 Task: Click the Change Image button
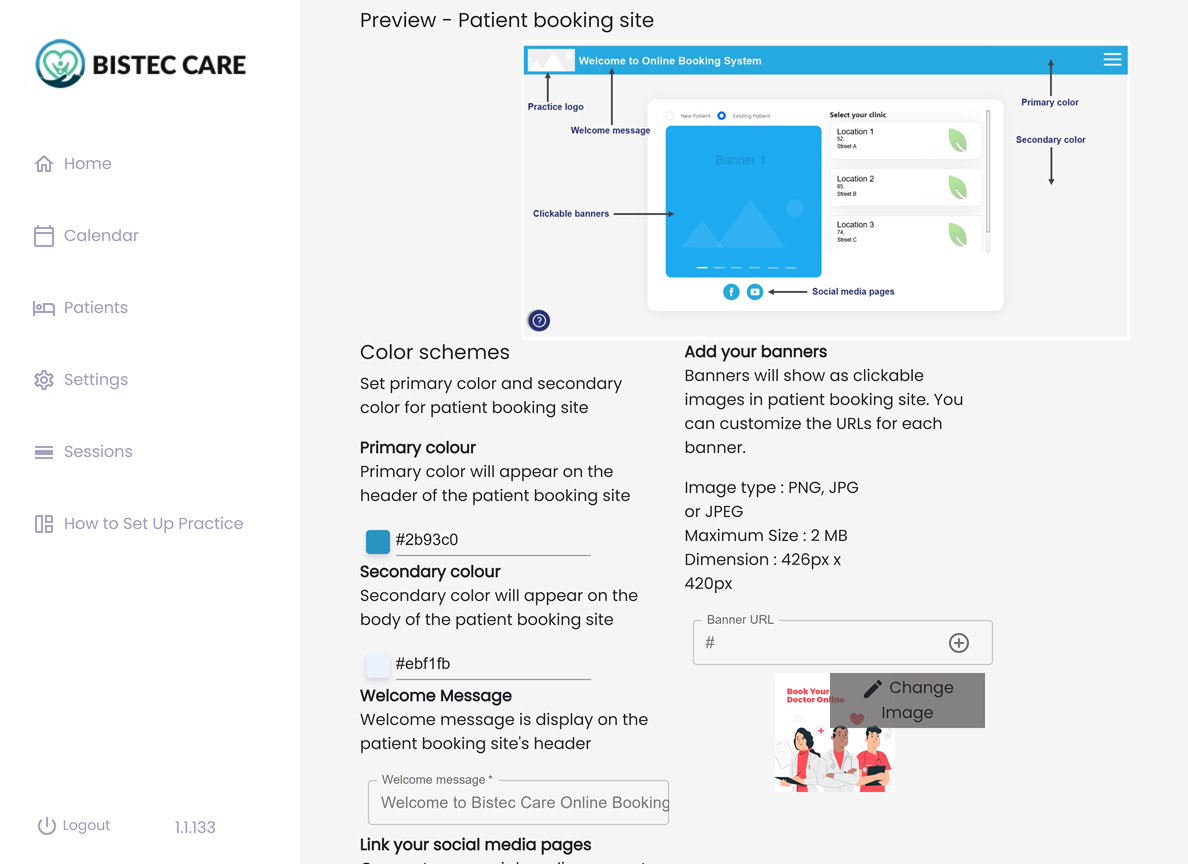coord(907,700)
